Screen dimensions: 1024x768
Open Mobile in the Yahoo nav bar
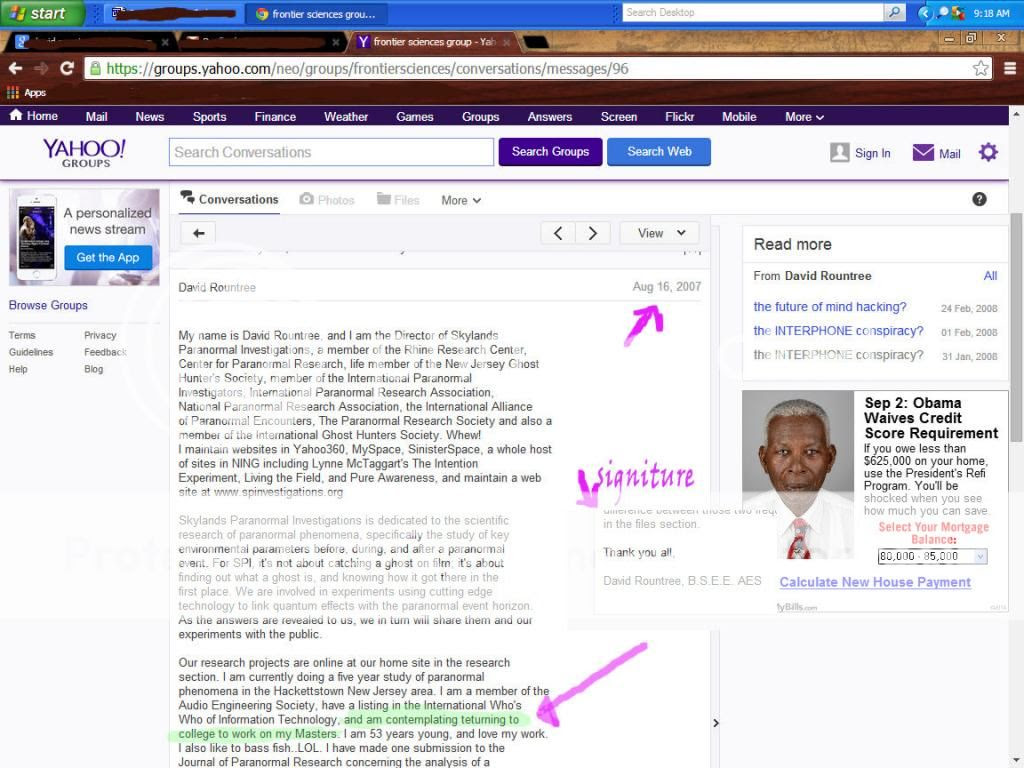click(739, 116)
